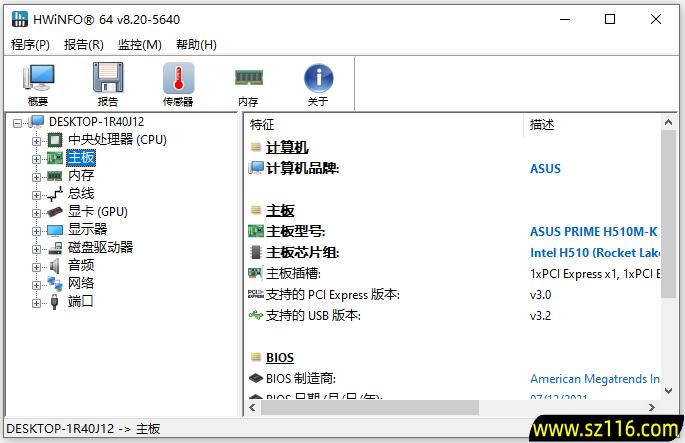Click the RAM icon beside 内存 in tree
Image resolution: width=685 pixels, height=443 pixels.
click(55, 176)
